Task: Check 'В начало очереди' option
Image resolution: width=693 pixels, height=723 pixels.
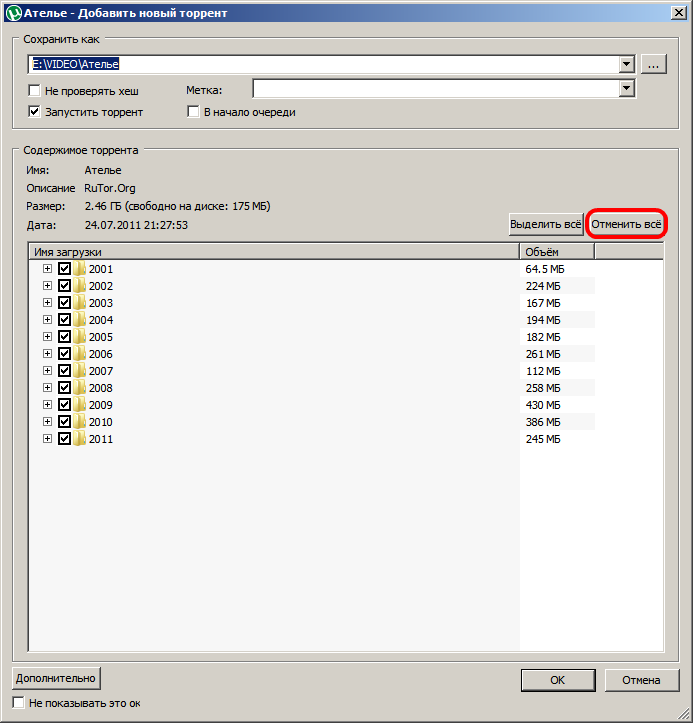Action: [x=194, y=112]
